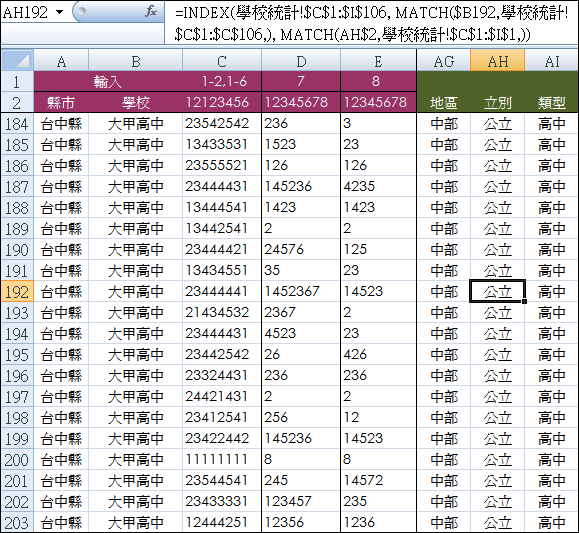Screen dimensions: 579x533
Task: Select column header AG
Action: coord(443,61)
